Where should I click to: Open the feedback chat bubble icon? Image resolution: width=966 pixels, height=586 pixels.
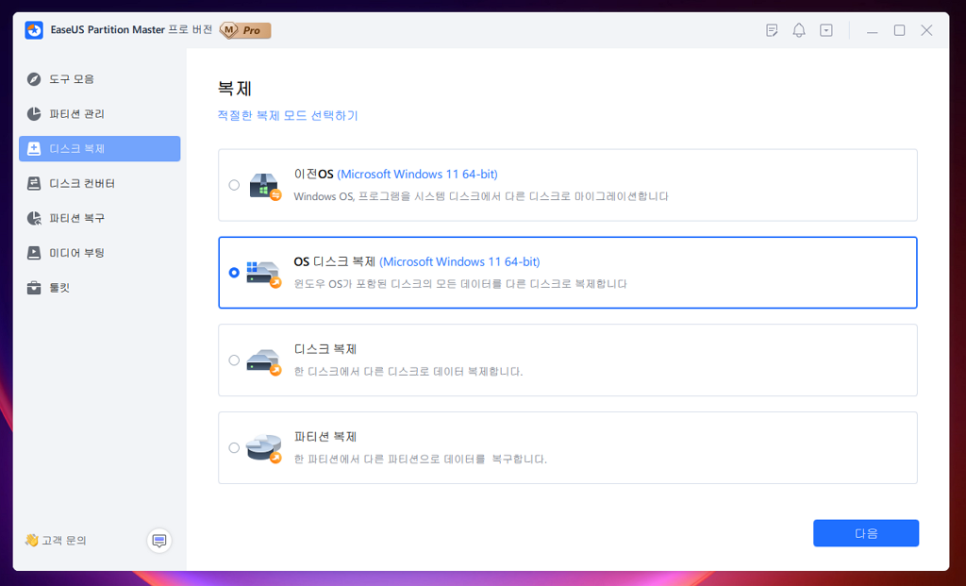click(159, 540)
